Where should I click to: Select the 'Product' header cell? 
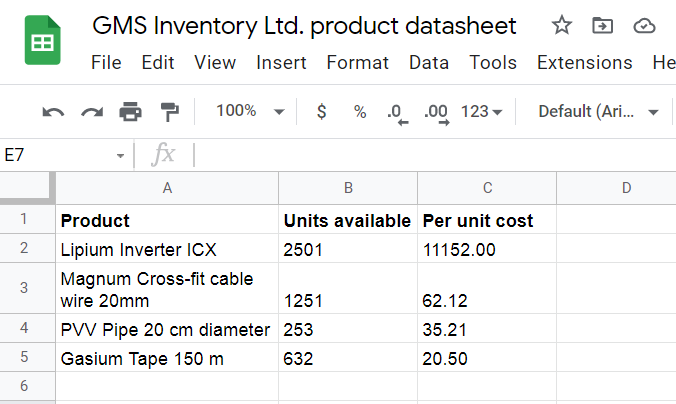pyautogui.click(x=167, y=219)
